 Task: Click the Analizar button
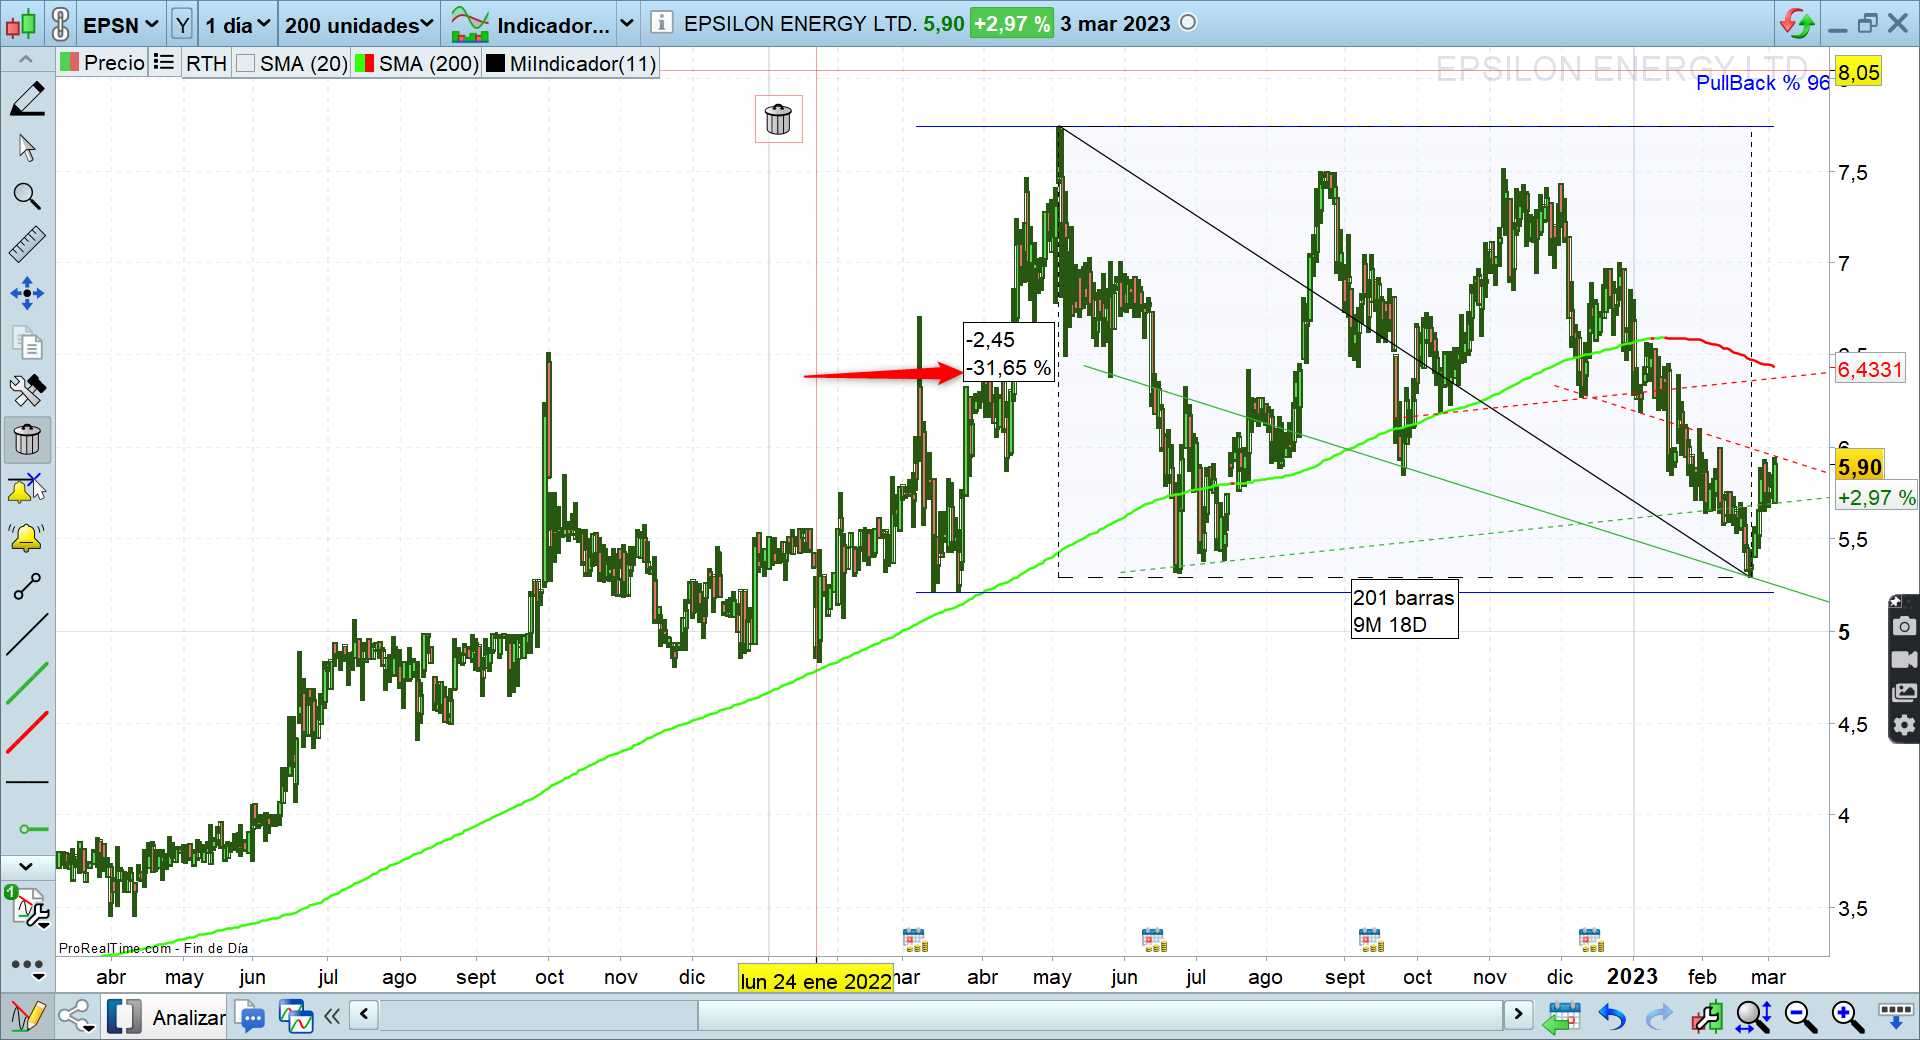pyautogui.click(x=168, y=1017)
